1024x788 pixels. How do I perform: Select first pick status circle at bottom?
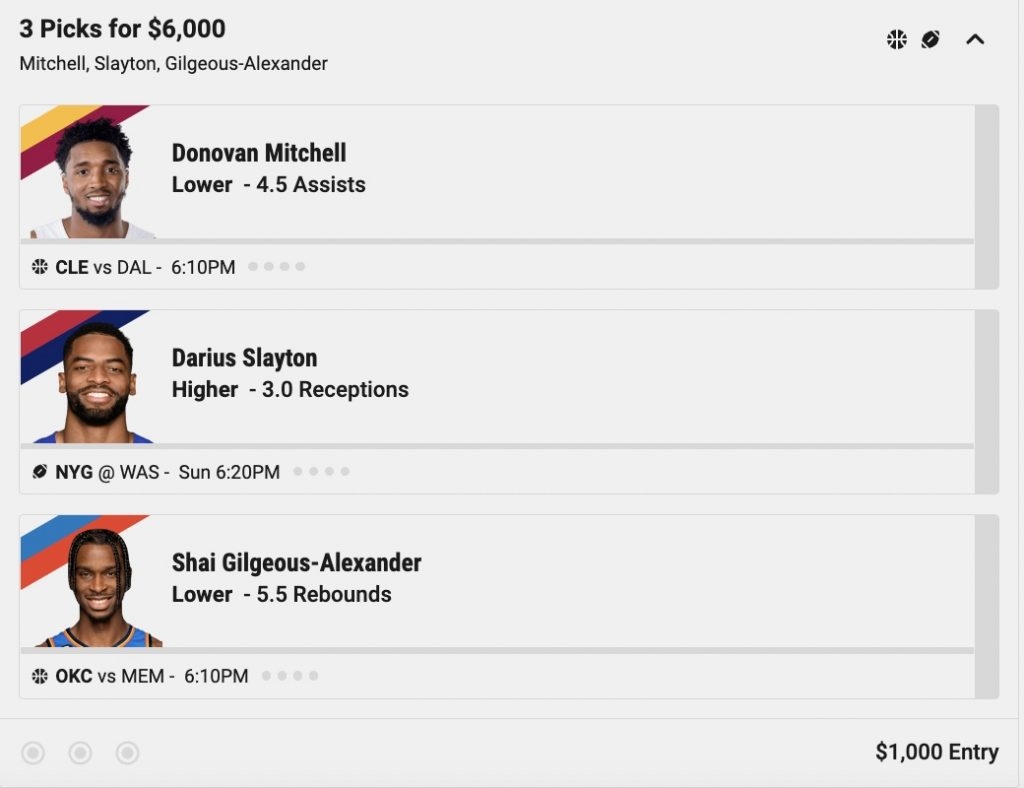33,753
